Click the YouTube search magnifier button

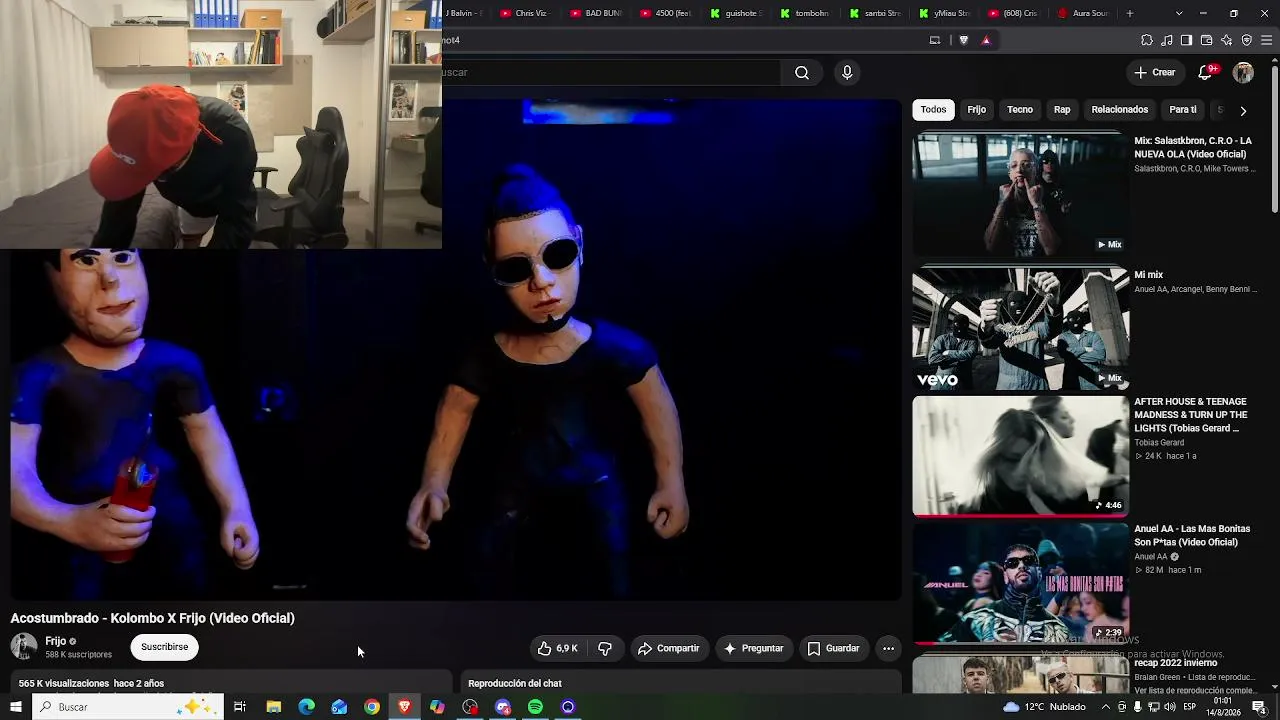pyautogui.click(x=802, y=72)
